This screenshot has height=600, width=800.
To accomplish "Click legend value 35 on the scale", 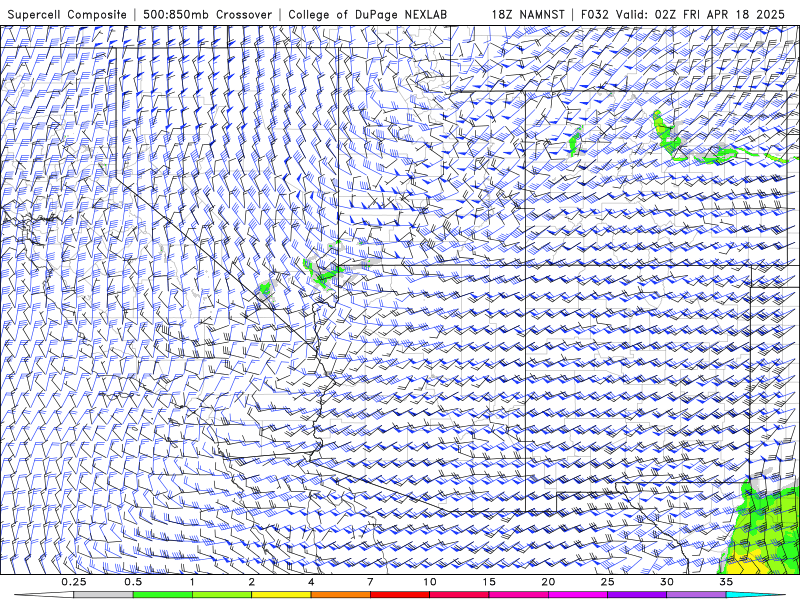I will [x=726, y=582].
